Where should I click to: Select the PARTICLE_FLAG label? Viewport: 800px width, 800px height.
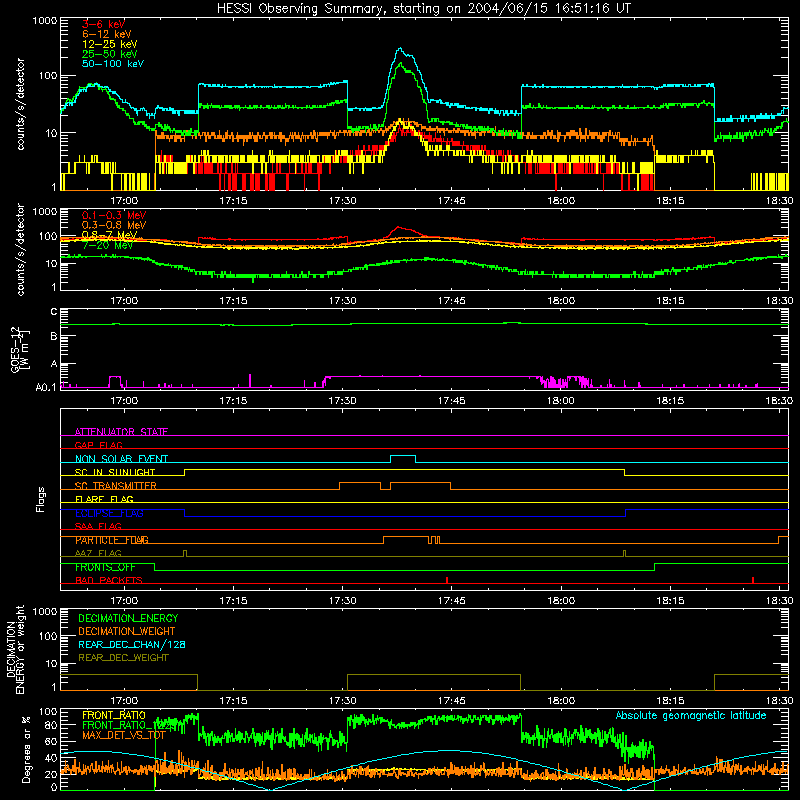pos(112,540)
